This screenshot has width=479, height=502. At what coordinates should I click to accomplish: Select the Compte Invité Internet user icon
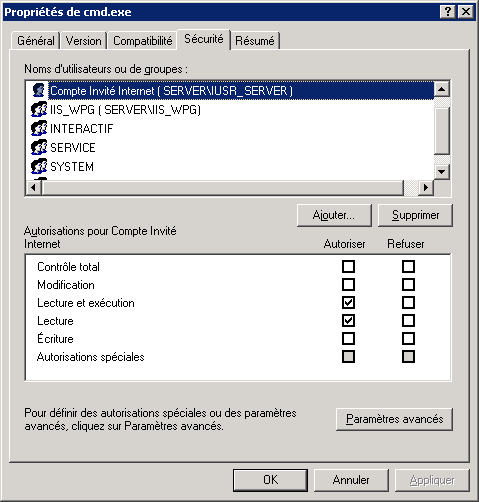click(x=39, y=90)
